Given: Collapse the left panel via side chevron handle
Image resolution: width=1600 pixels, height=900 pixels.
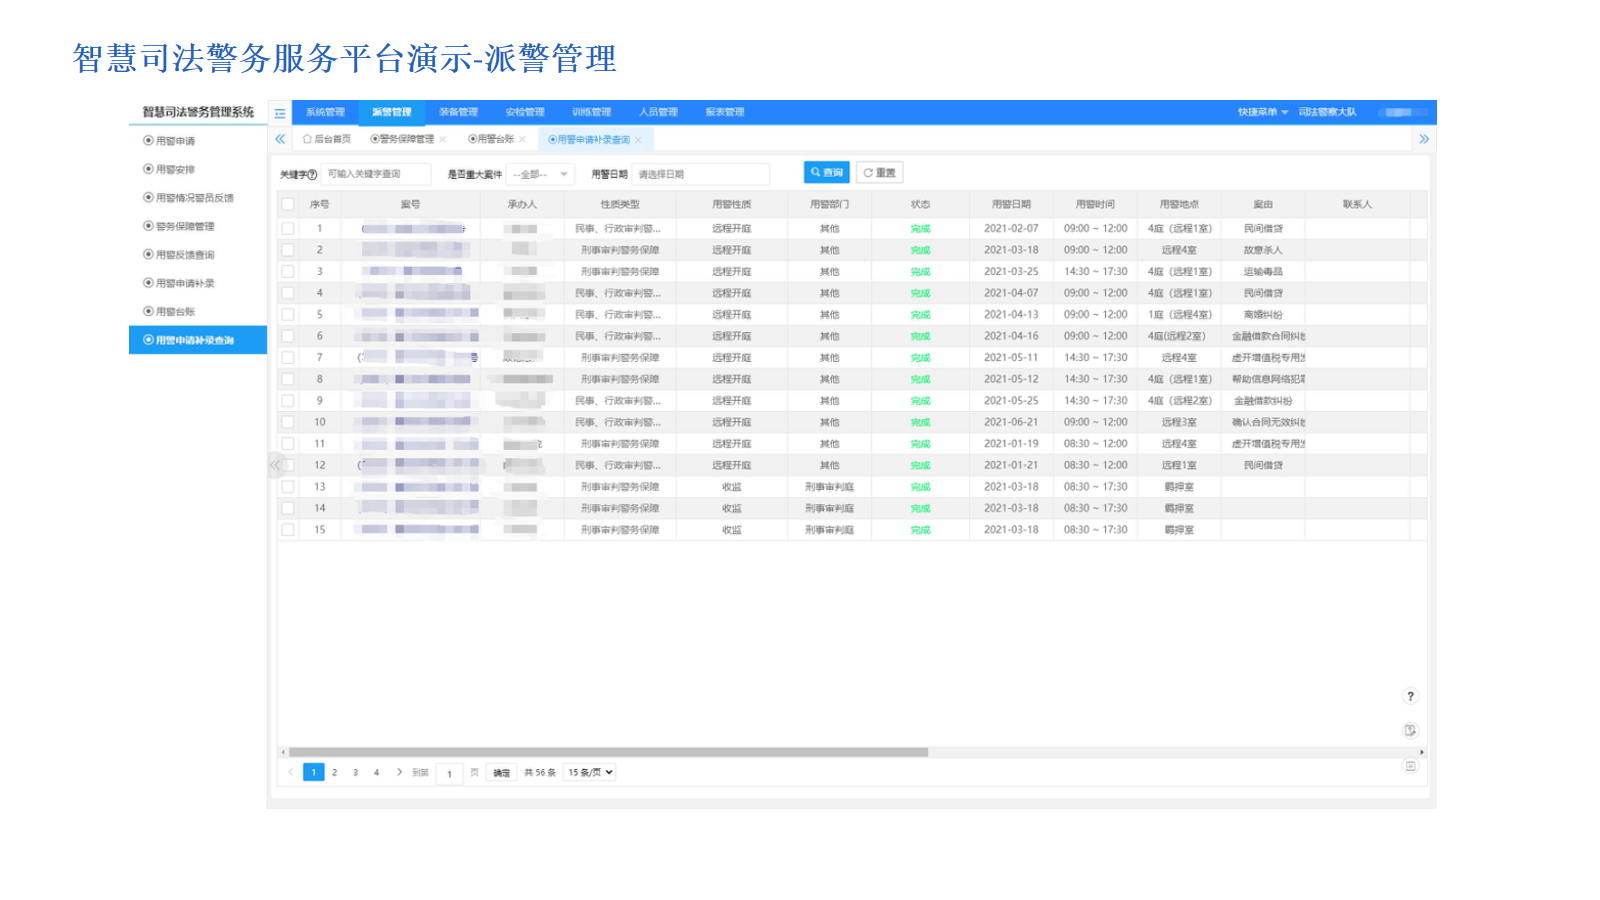Looking at the screenshot, I should [274, 465].
